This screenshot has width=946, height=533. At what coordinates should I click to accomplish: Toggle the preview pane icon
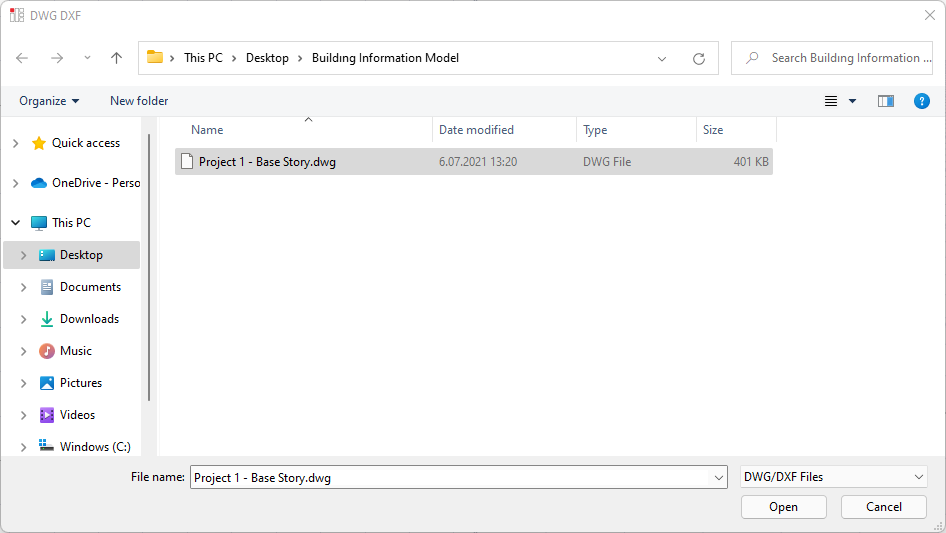tap(885, 101)
